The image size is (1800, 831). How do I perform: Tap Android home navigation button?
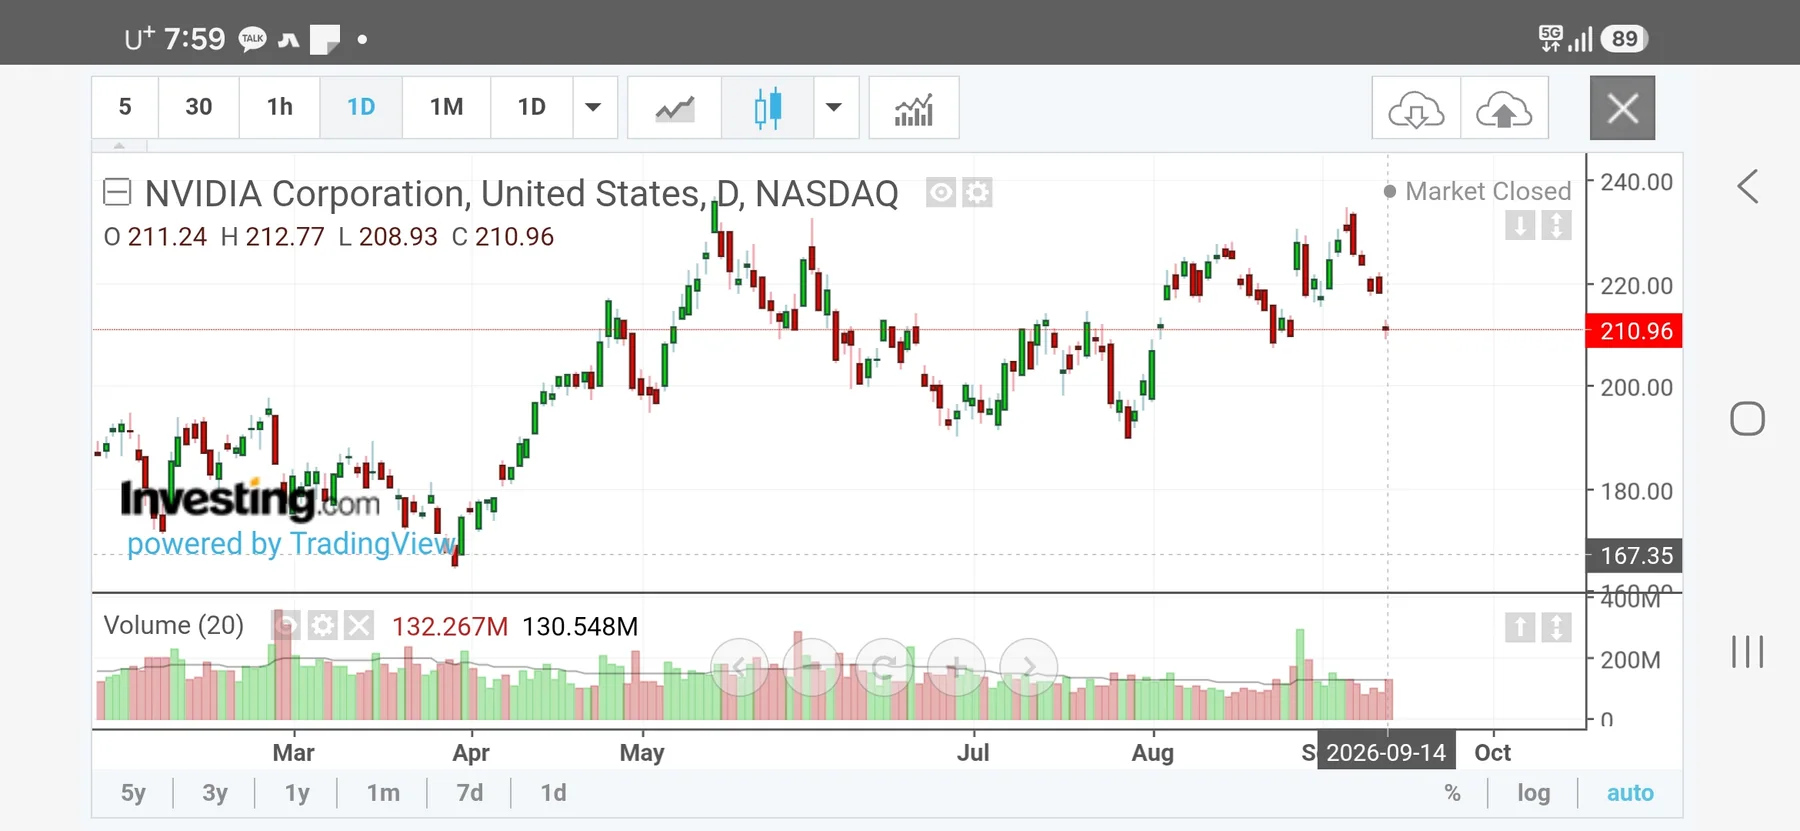point(1747,418)
